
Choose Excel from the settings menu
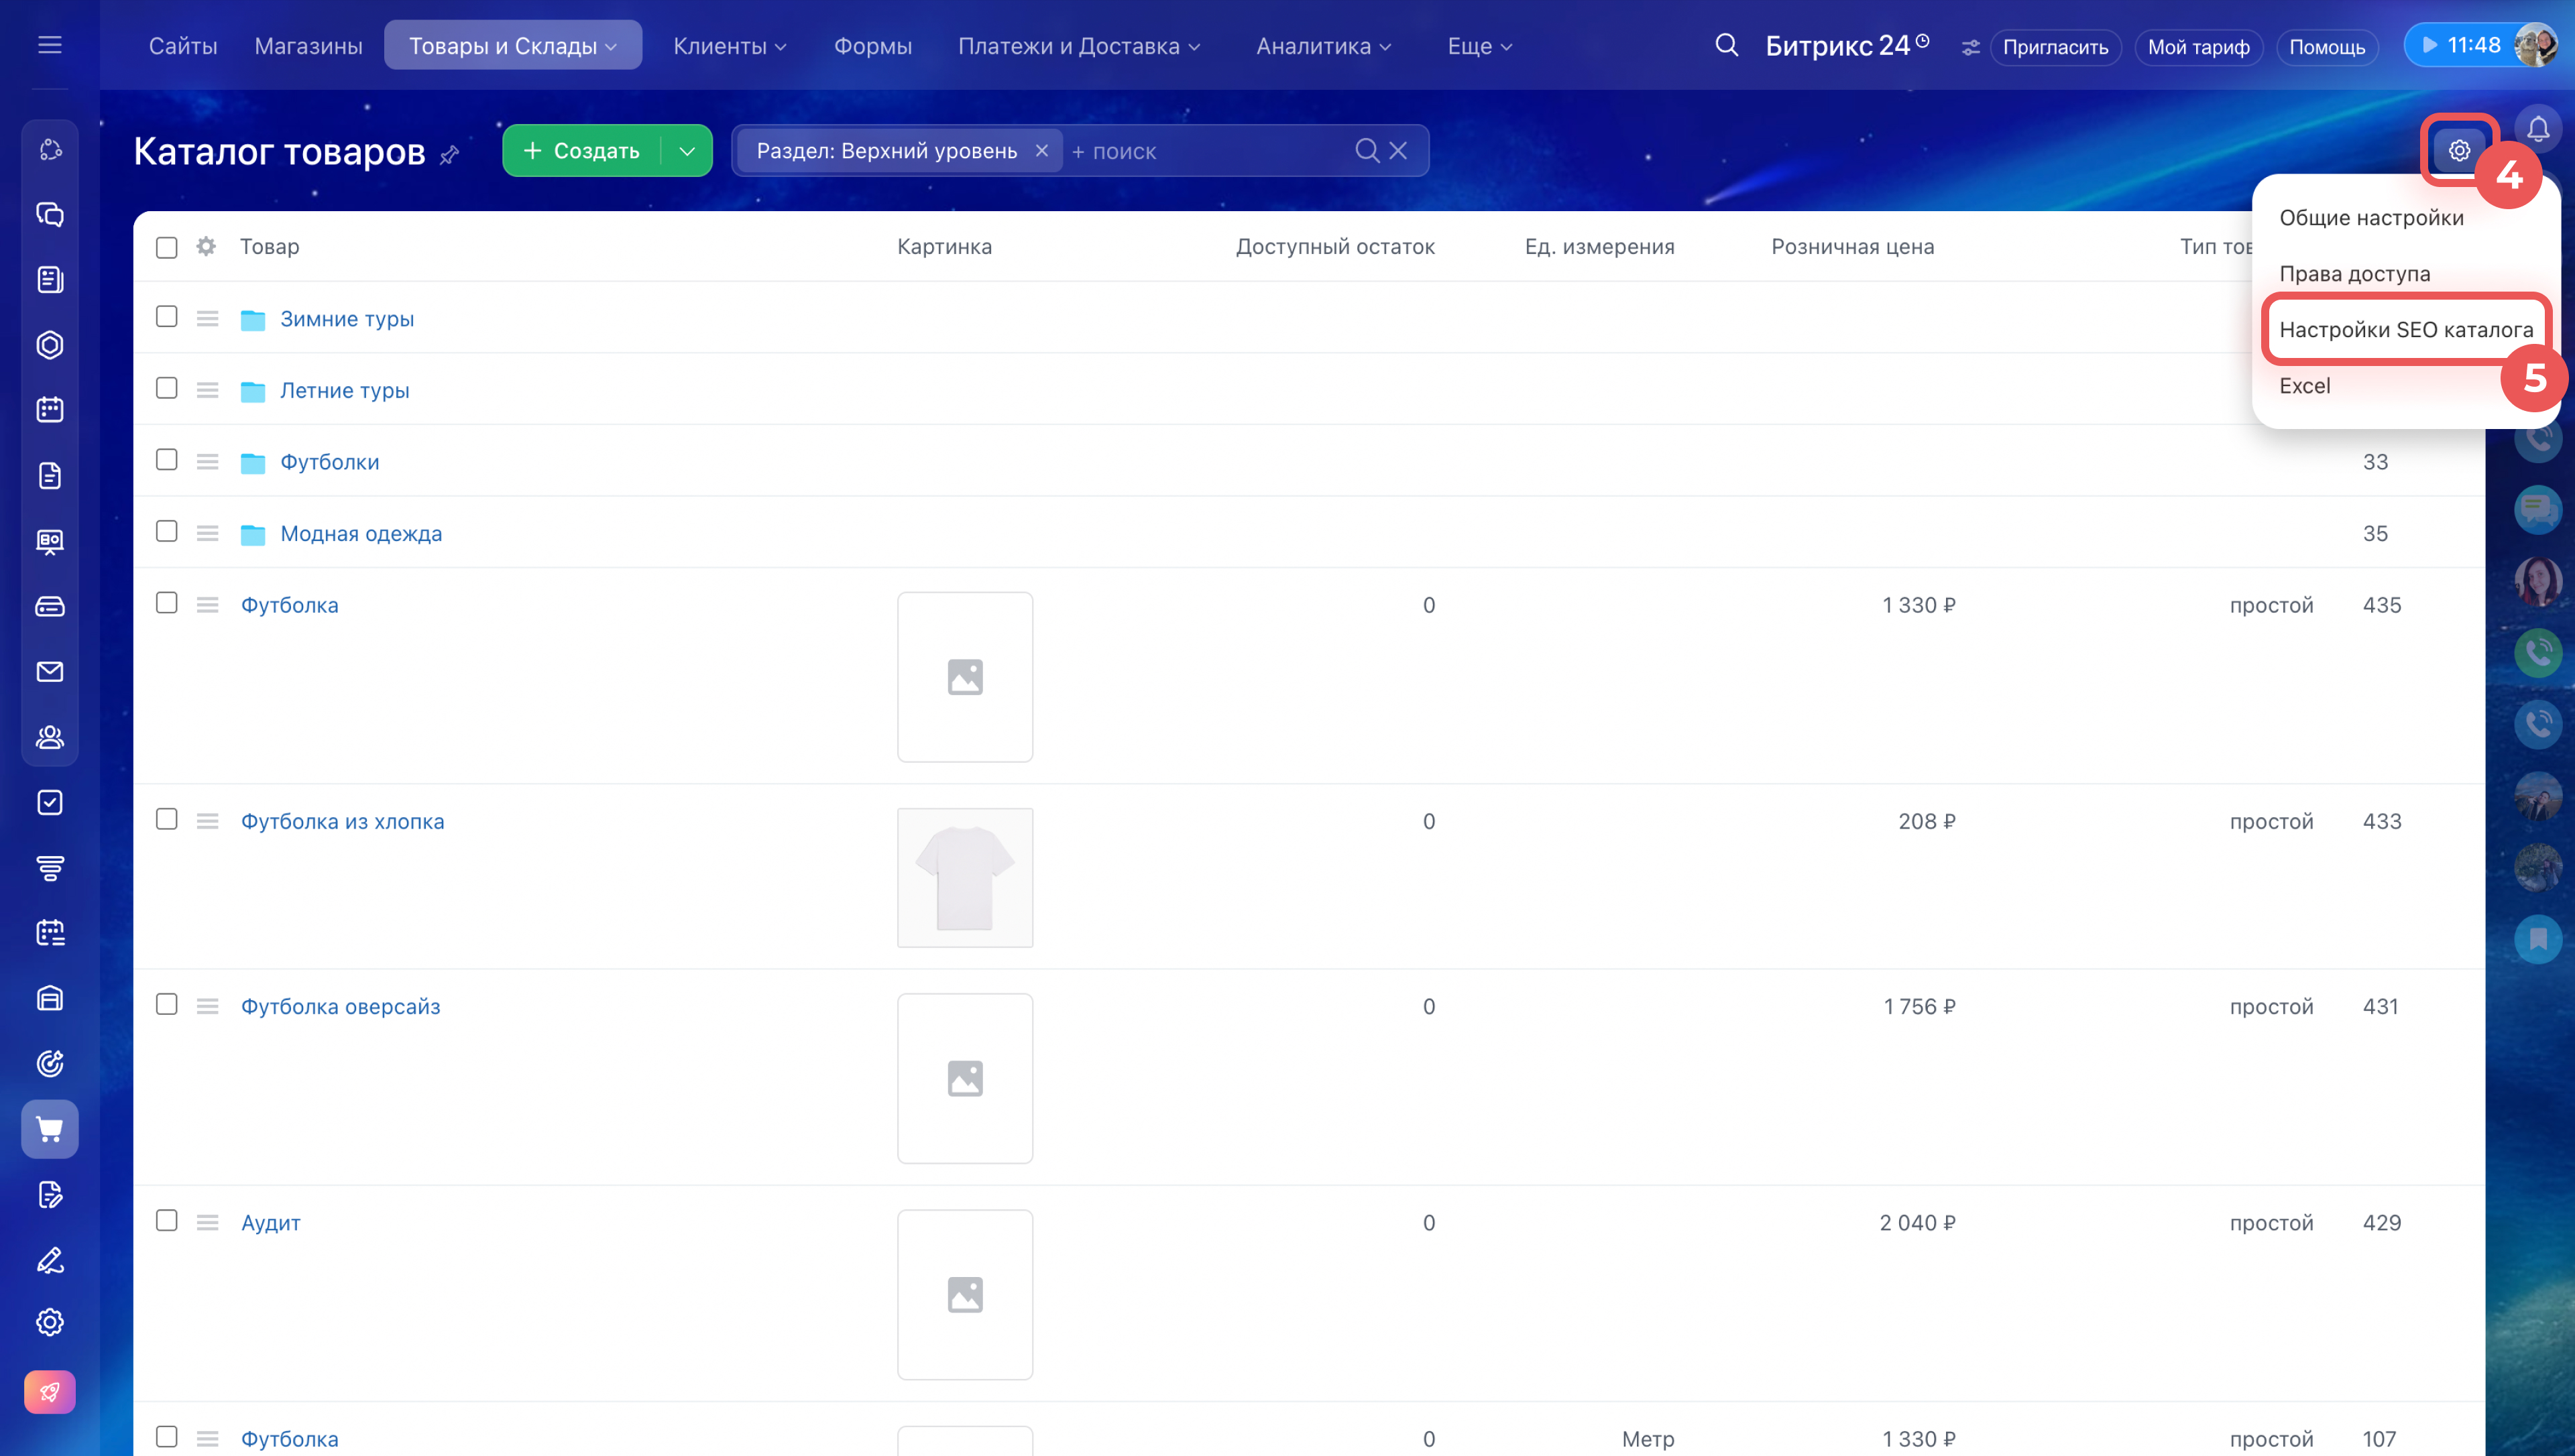(x=2304, y=386)
